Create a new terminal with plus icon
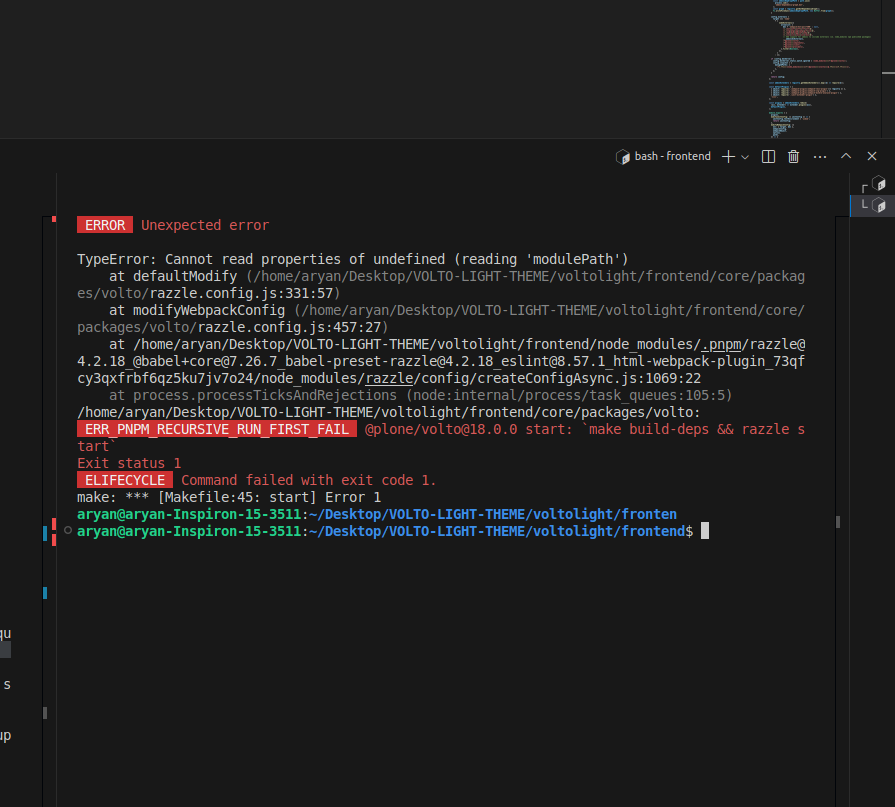895x807 pixels. click(x=728, y=156)
